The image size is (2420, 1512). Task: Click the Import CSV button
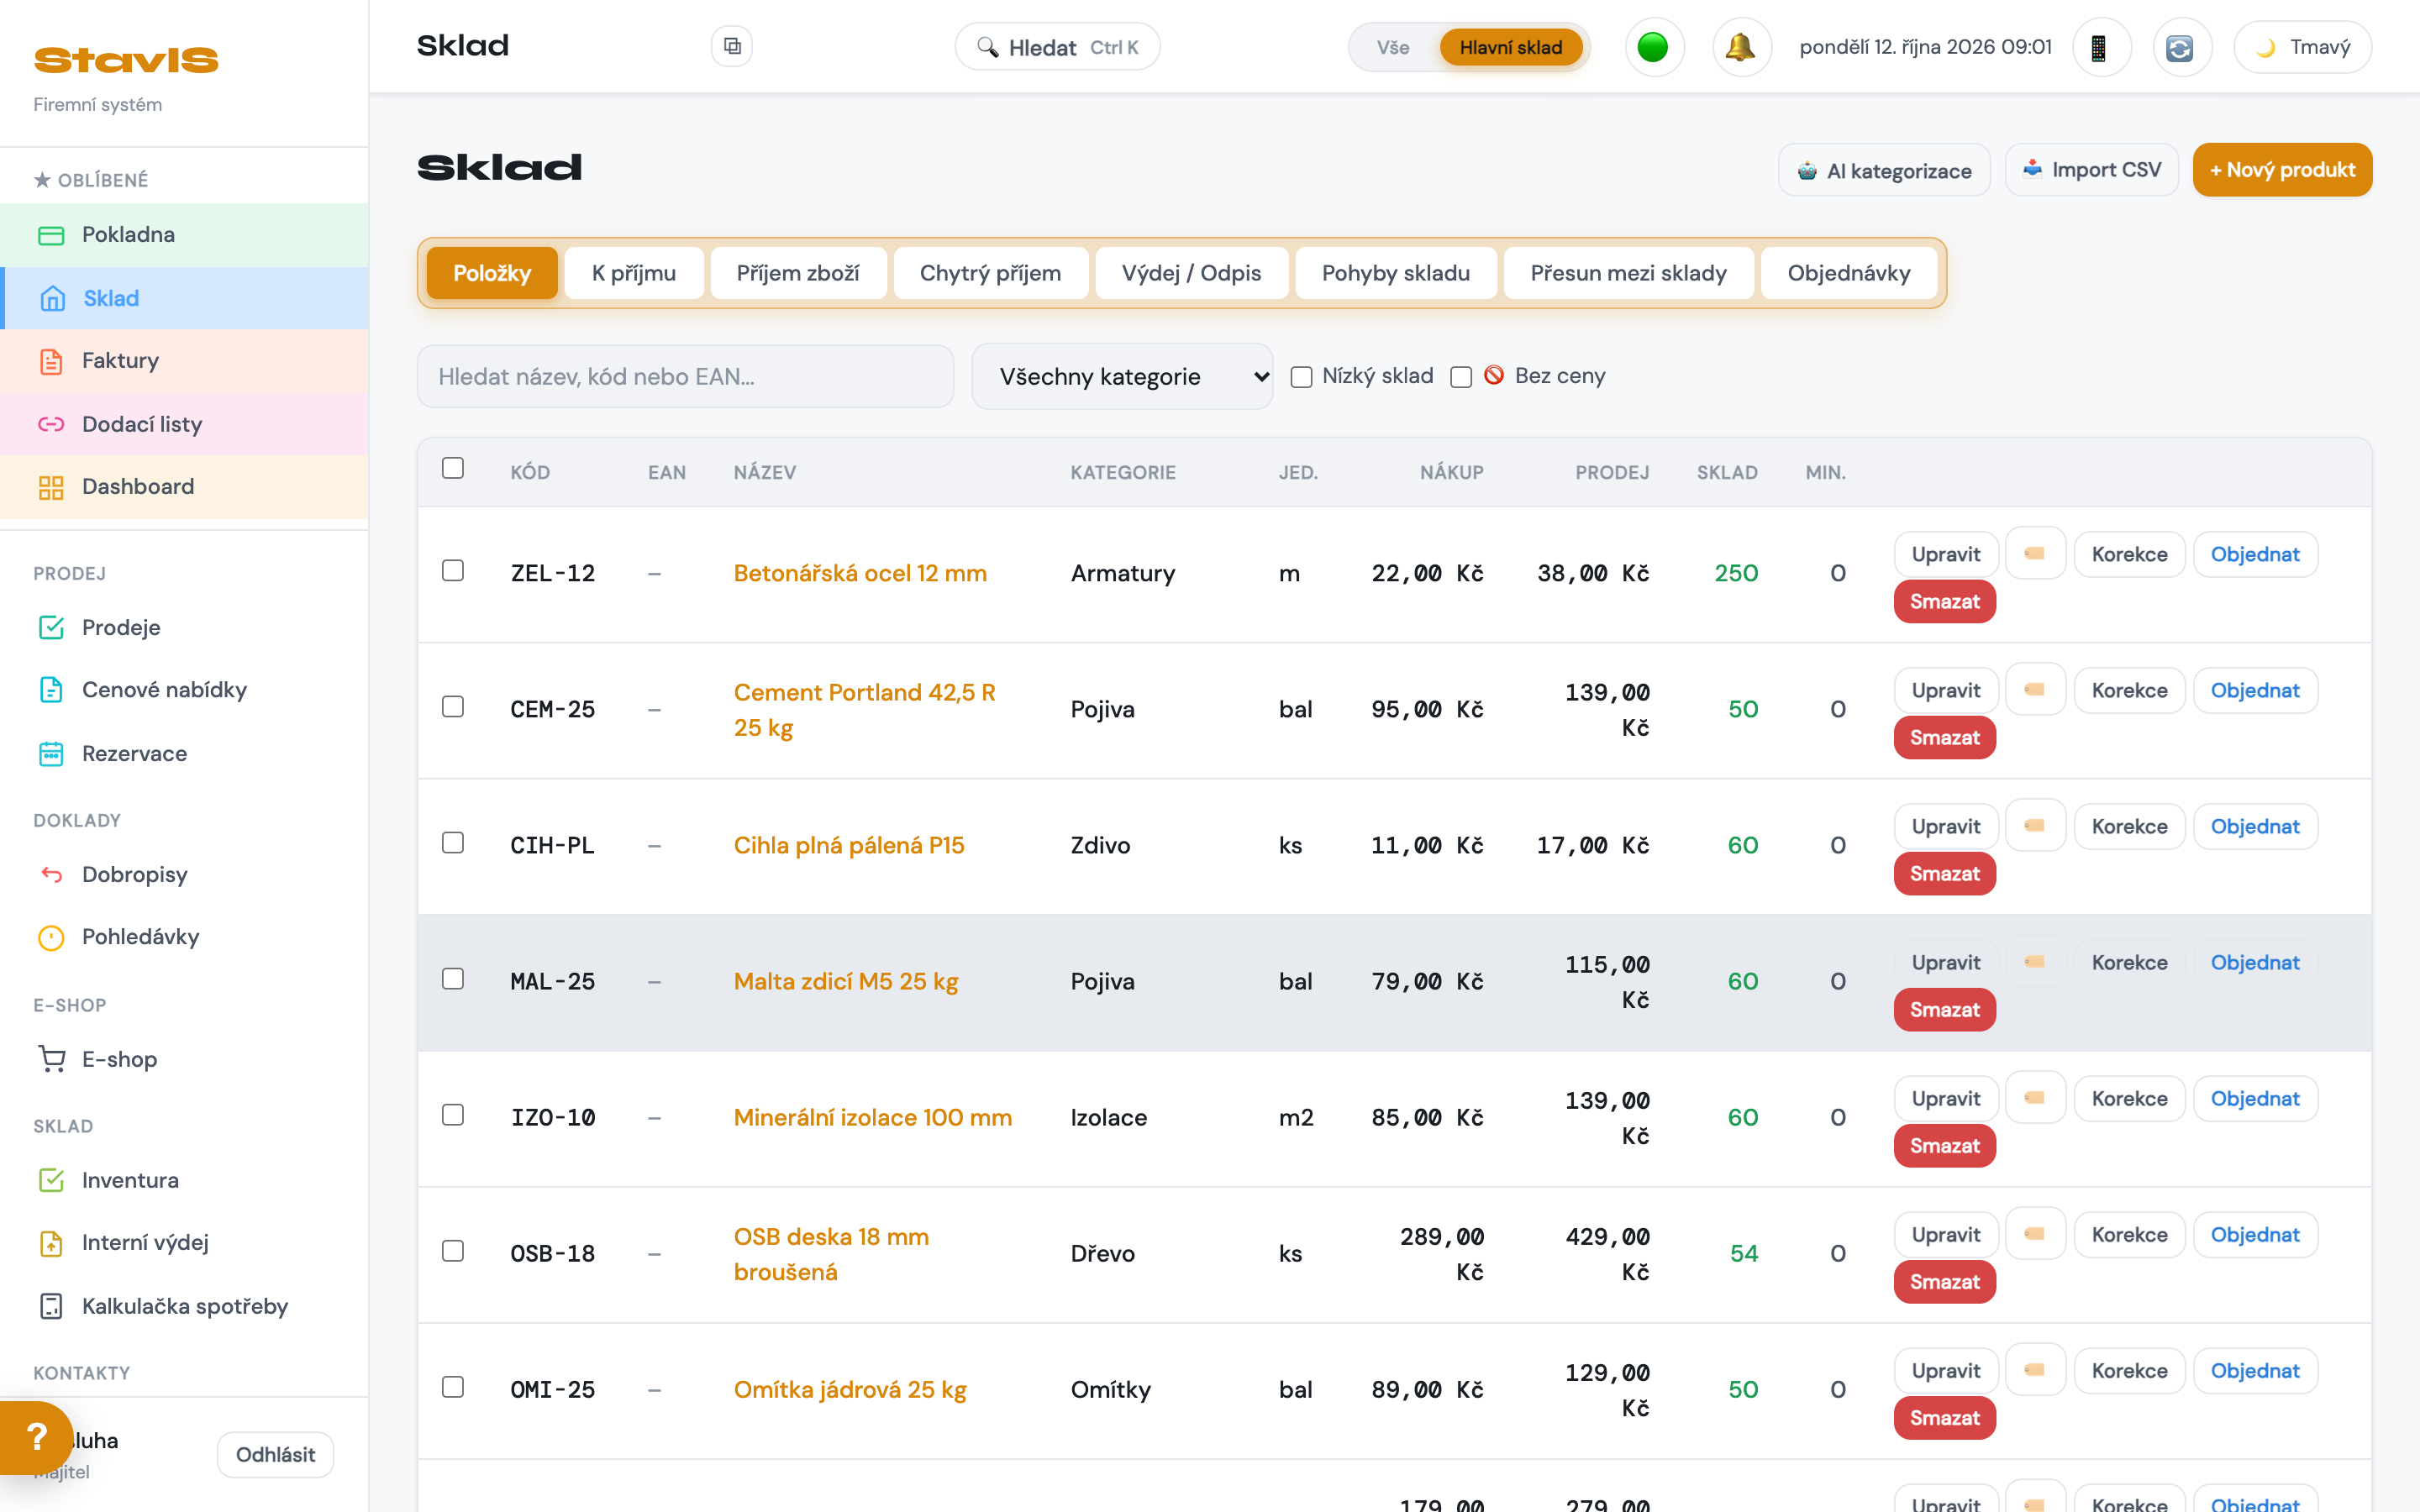click(x=2092, y=170)
